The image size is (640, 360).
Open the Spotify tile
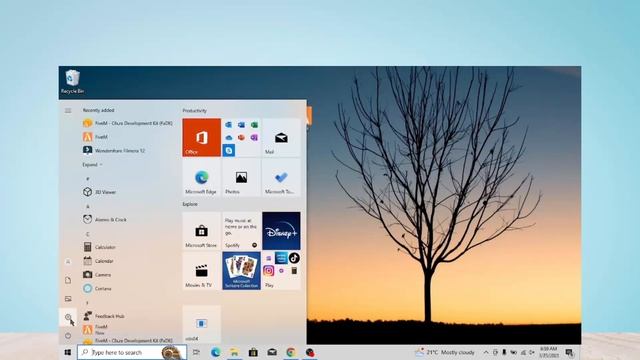[x=241, y=231]
